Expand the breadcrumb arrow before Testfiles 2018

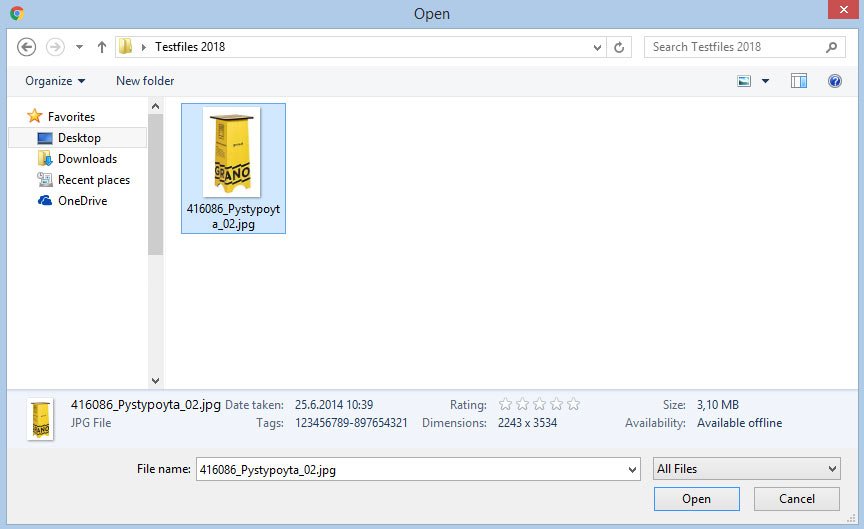[x=143, y=47]
